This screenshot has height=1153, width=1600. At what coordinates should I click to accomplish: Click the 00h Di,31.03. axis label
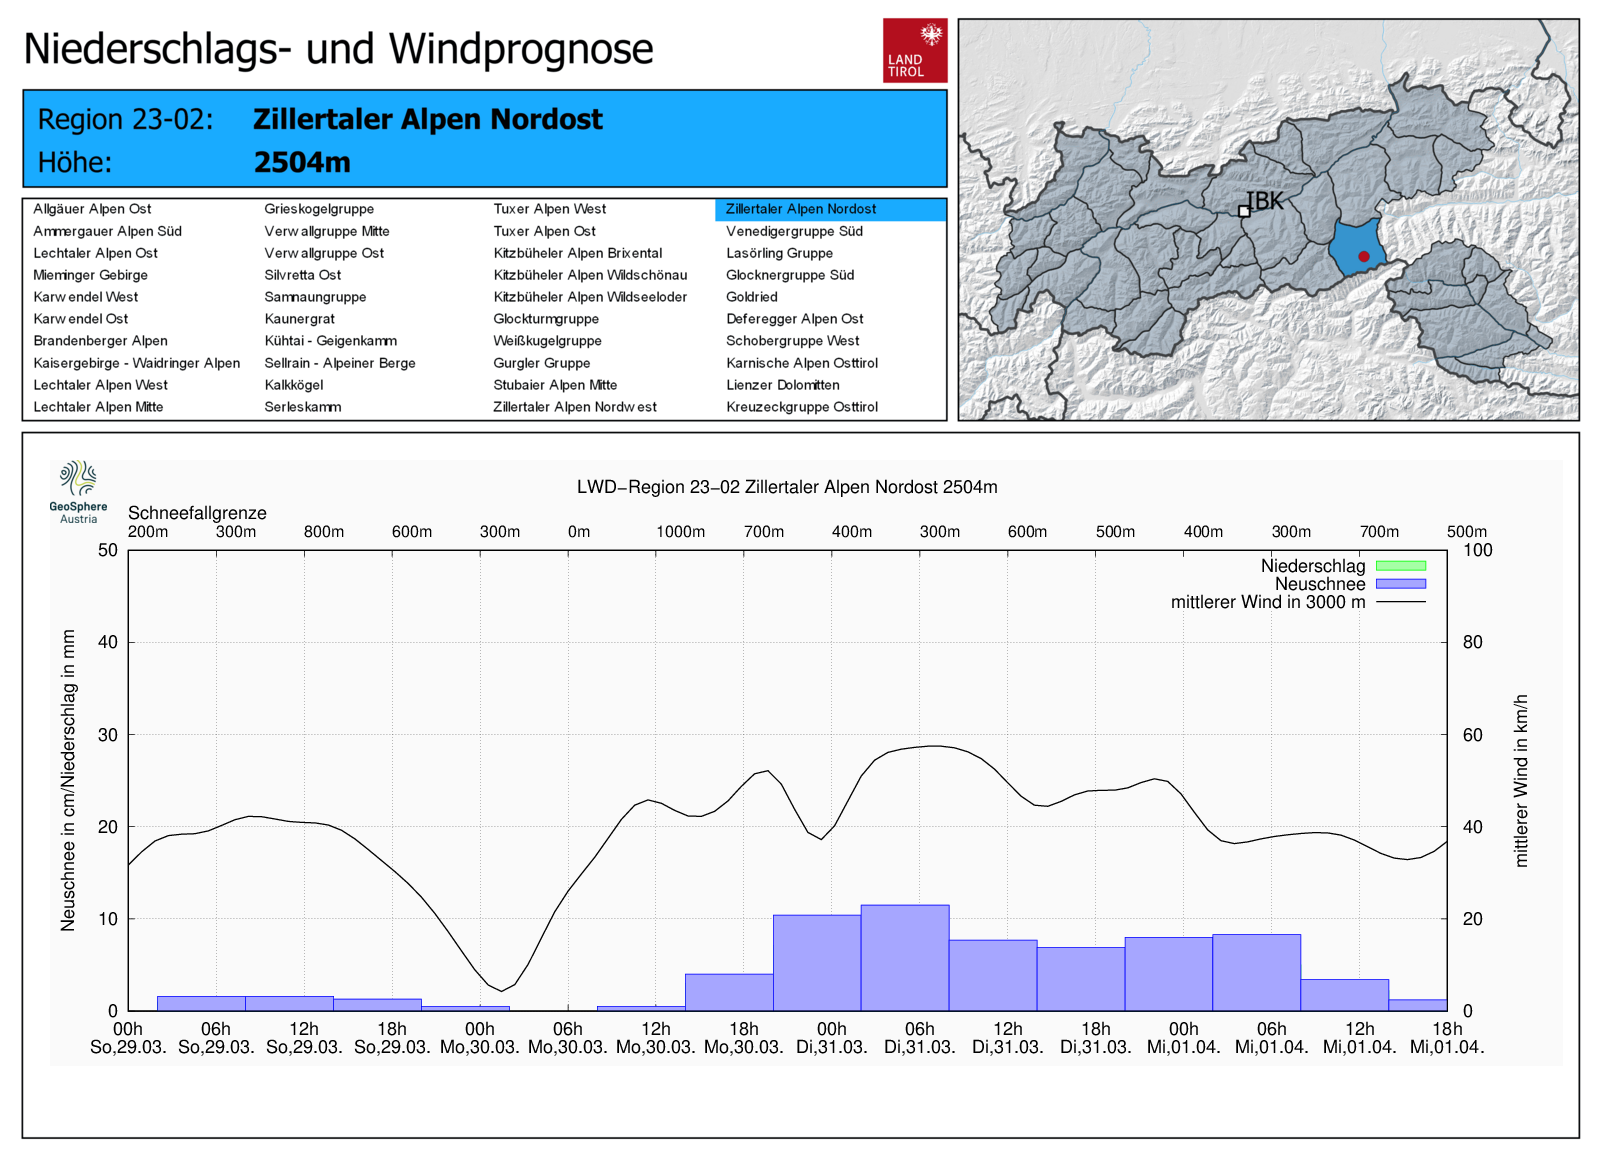(832, 1038)
